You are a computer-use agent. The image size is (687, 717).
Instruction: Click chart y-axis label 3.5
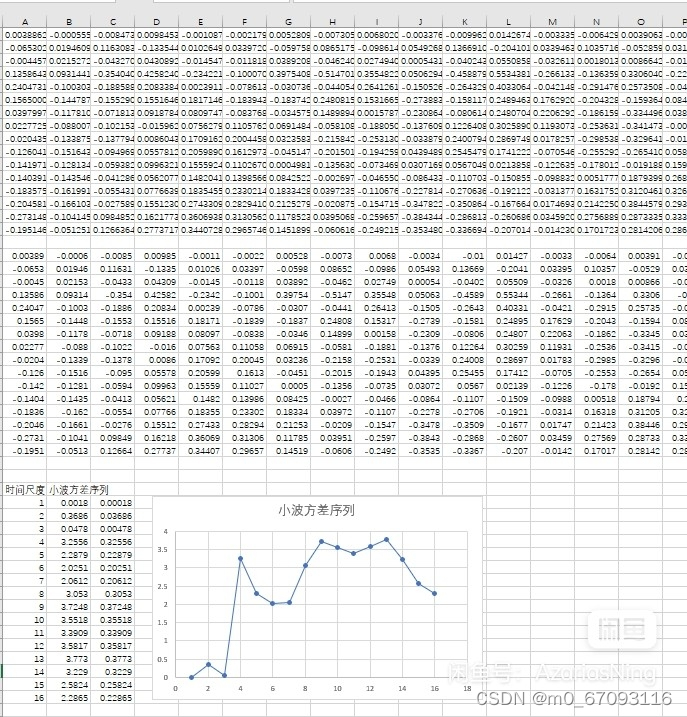(163, 550)
